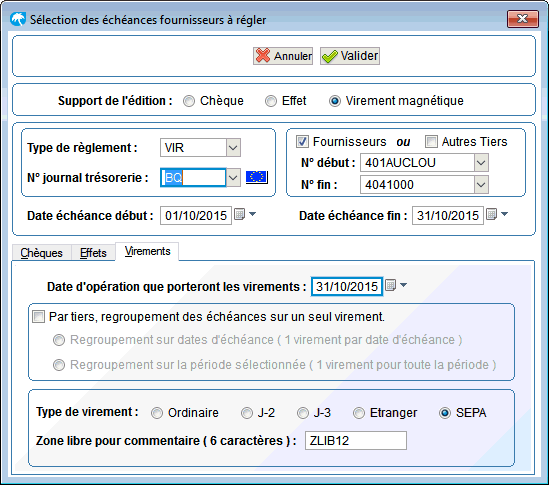This screenshot has width=549, height=485.
Task: Expand the N° début account dropdown
Action: [481, 163]
